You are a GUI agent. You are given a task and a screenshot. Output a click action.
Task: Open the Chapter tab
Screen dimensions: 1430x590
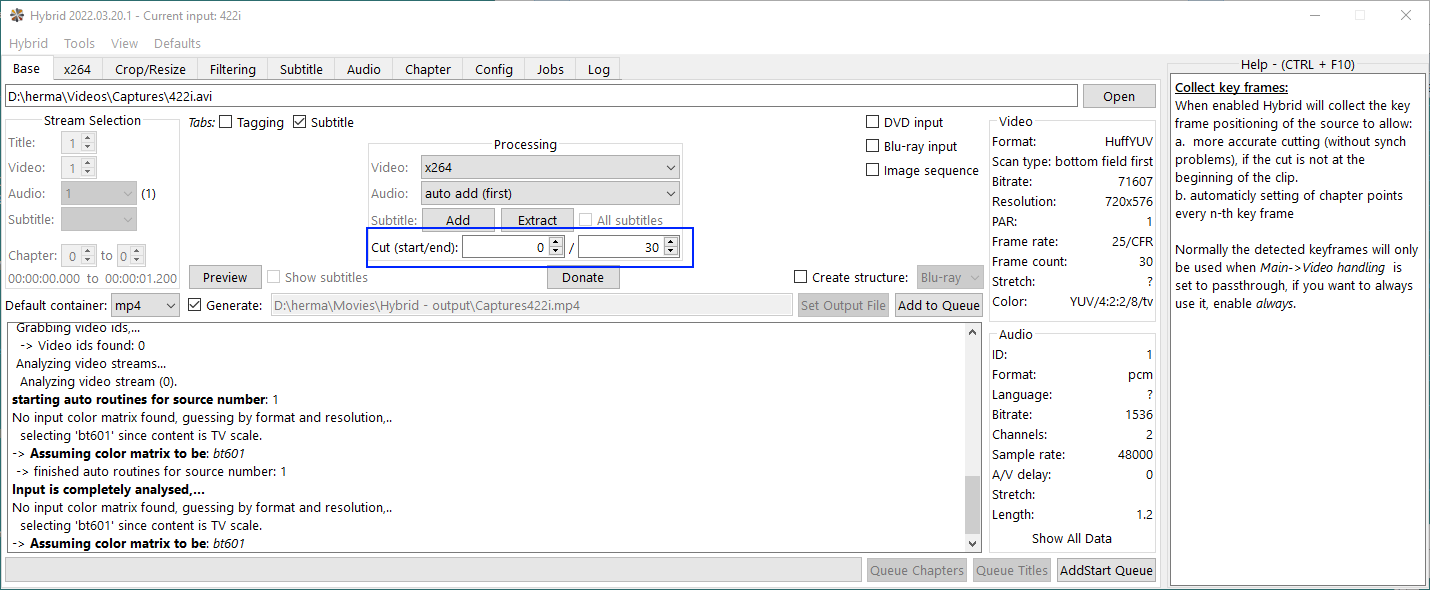coord(428,69)
